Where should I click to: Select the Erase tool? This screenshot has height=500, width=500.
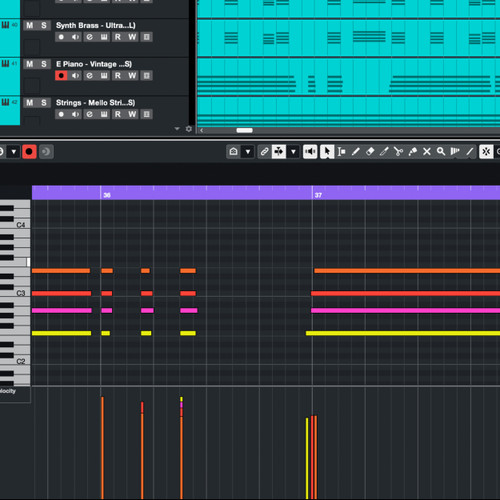pyautogui.click(x=370, y=152)
